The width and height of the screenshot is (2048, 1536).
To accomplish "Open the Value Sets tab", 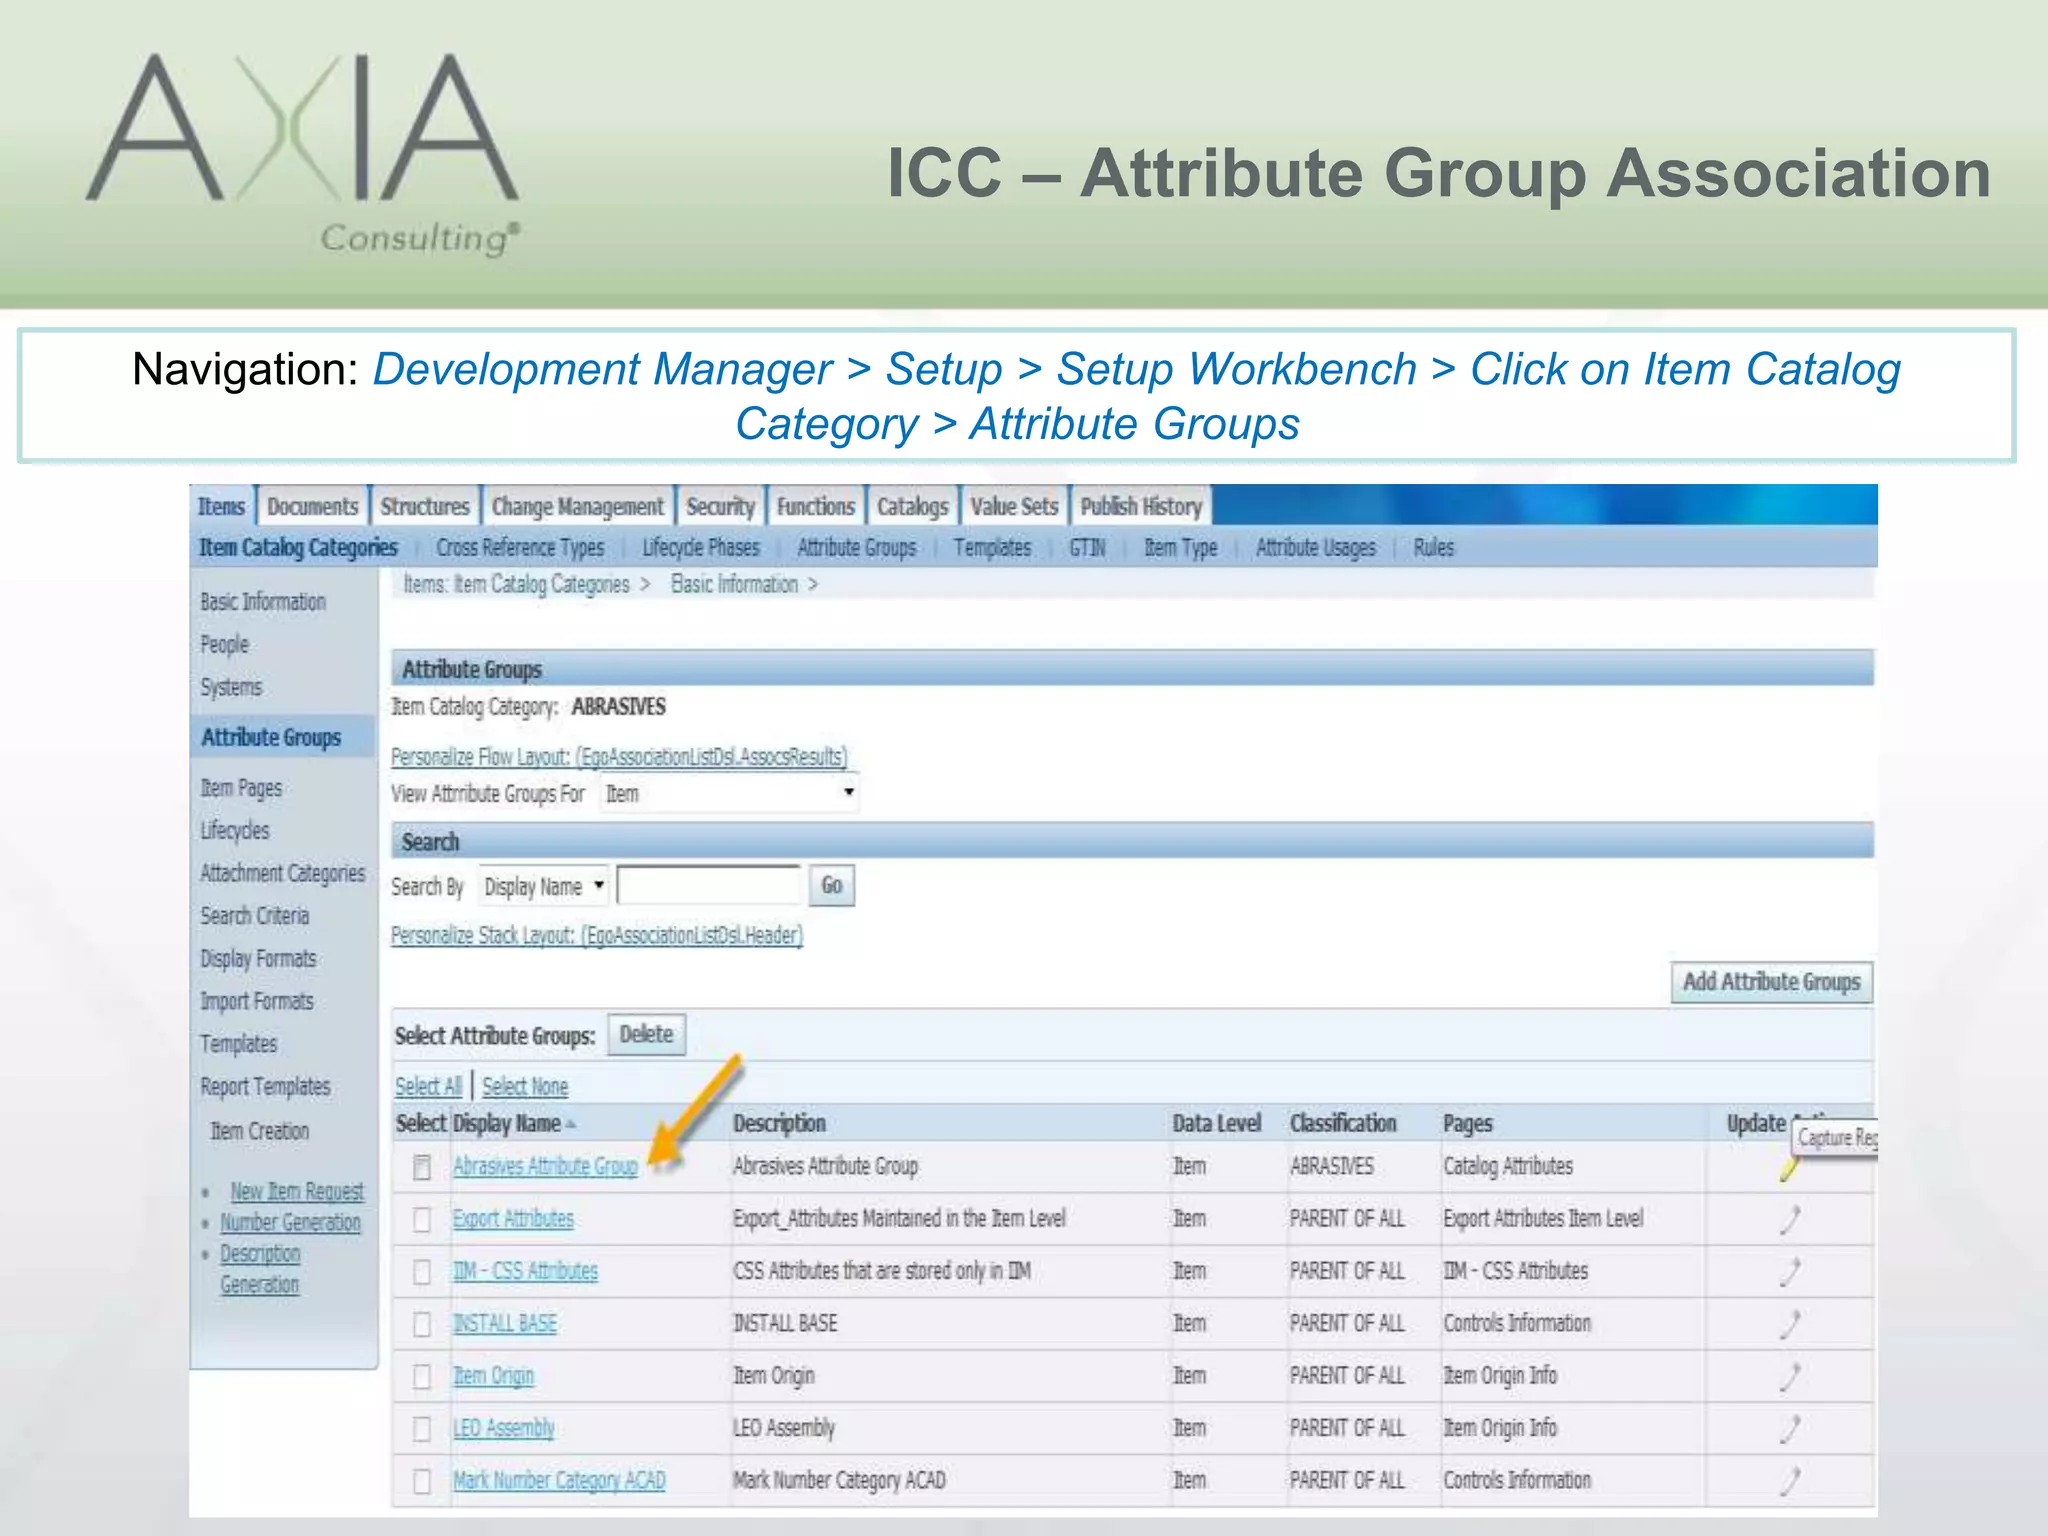I will (1014, 506).
